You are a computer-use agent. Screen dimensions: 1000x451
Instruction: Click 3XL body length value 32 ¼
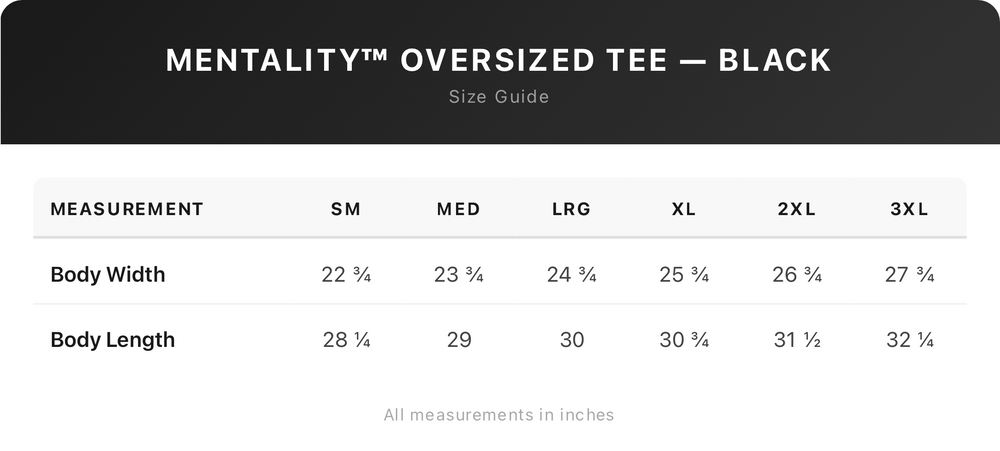[910, 340]
